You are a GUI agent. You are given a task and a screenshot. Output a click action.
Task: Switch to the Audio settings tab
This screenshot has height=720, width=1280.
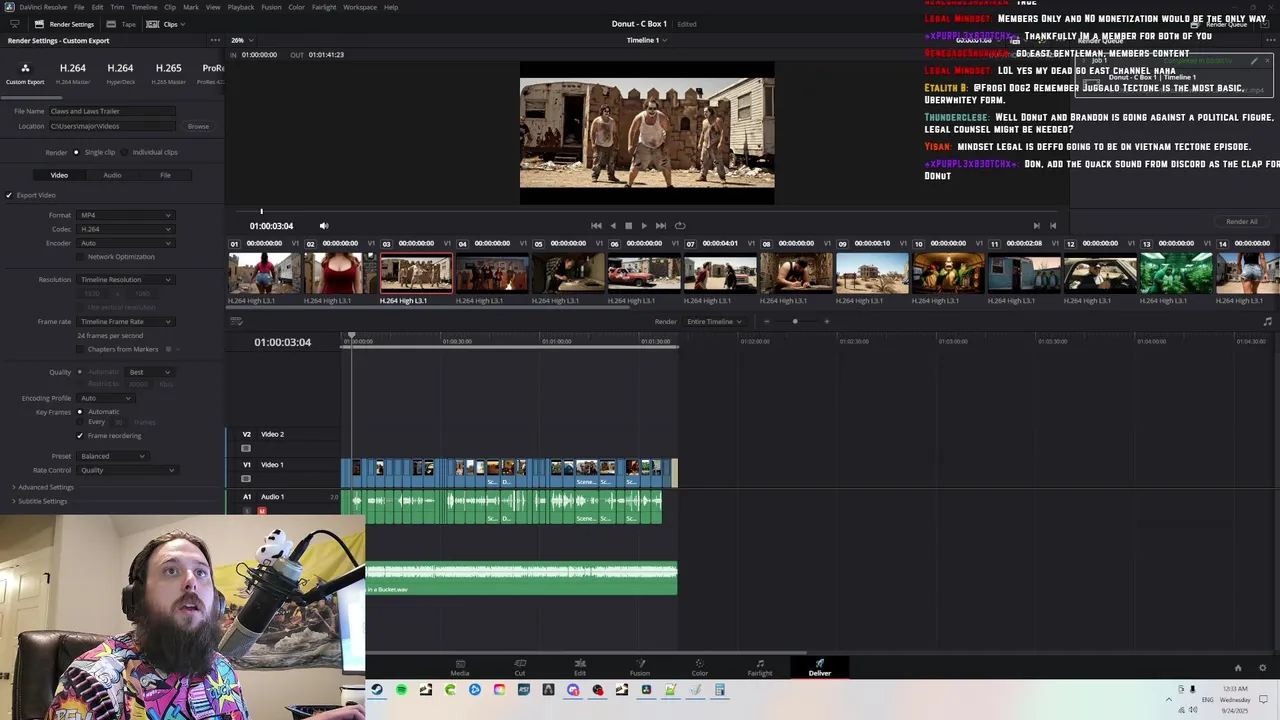click(x=112, y=175)
